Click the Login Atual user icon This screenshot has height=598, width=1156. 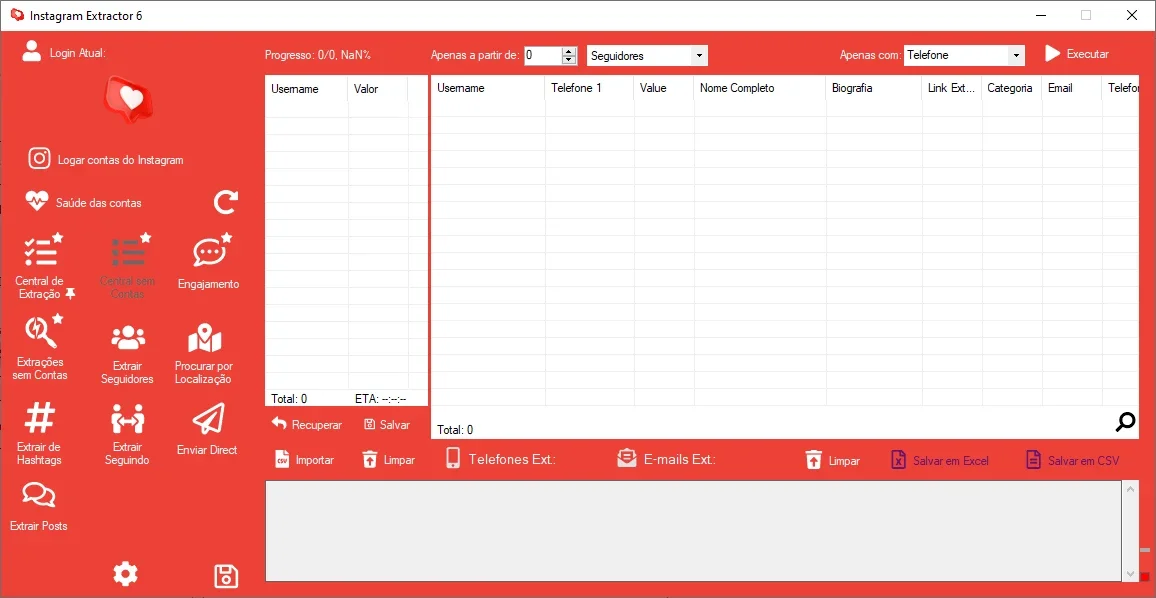pyautogui.click(x=32, y=51)
